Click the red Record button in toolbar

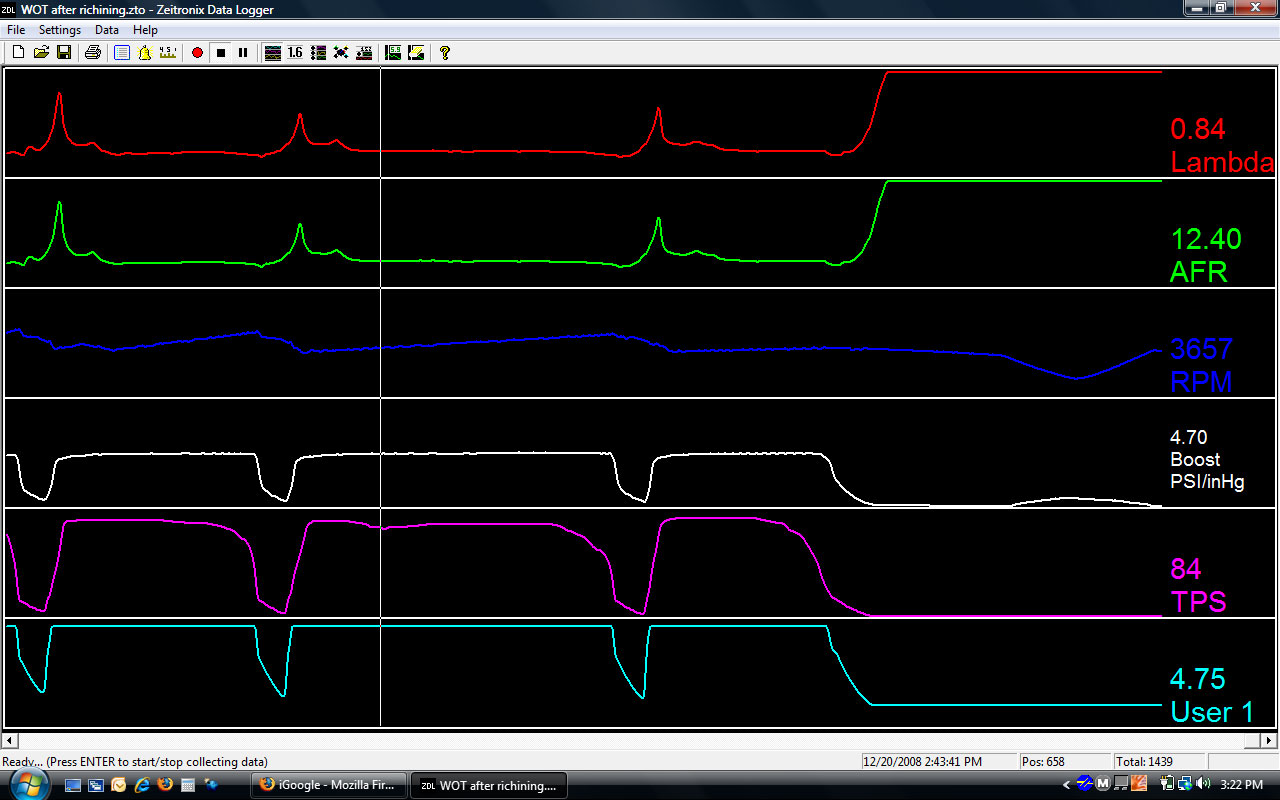tap(197, 52)
